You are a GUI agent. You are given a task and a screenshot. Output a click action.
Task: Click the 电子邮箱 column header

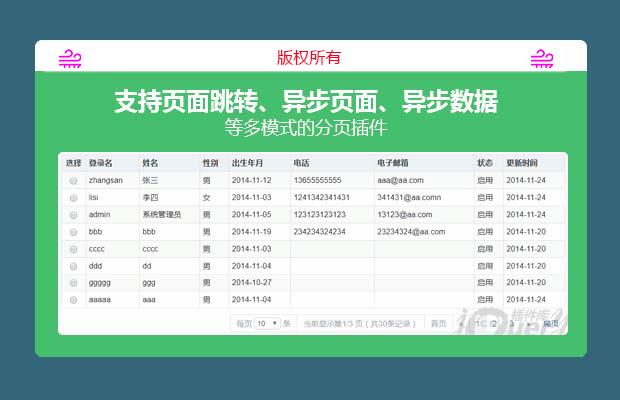pos(393,162)
